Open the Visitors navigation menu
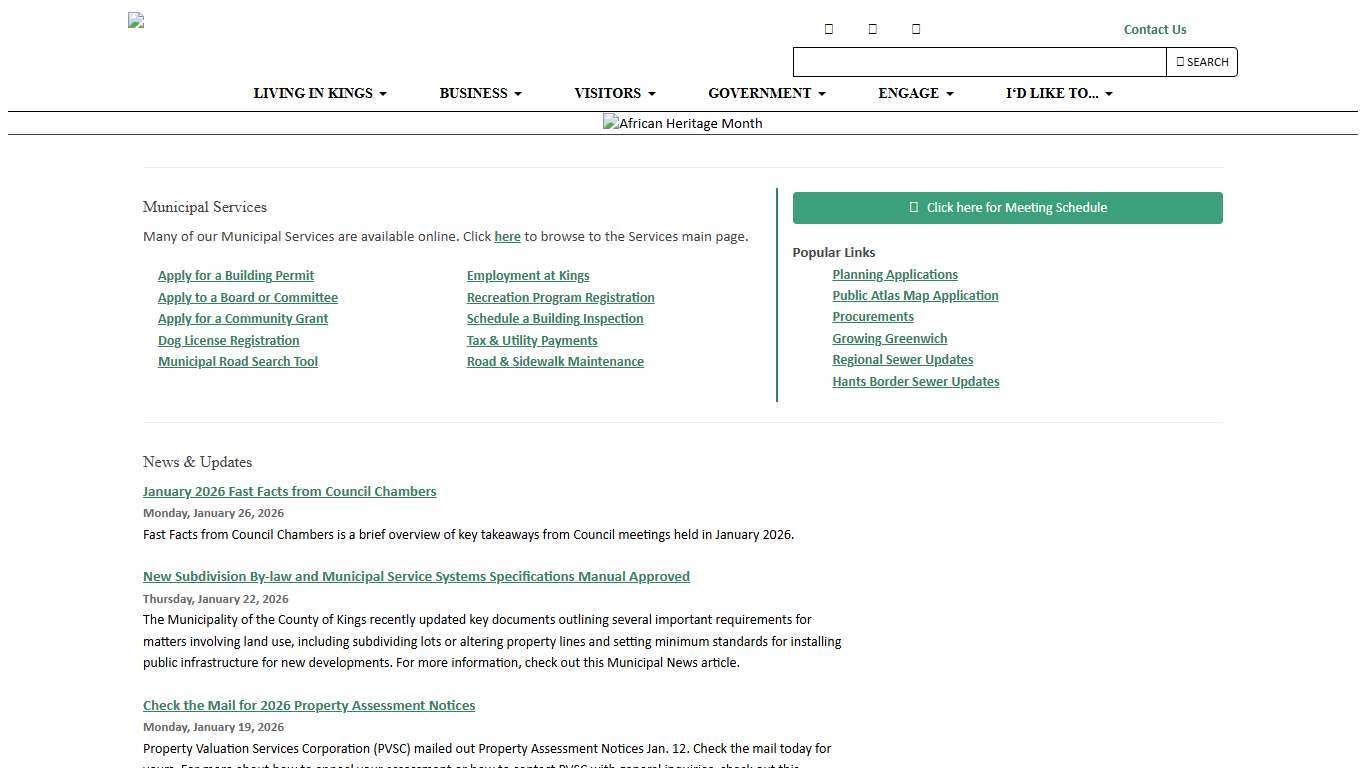Viewport: 1366px width, 768px height. [x=614, y=93]
